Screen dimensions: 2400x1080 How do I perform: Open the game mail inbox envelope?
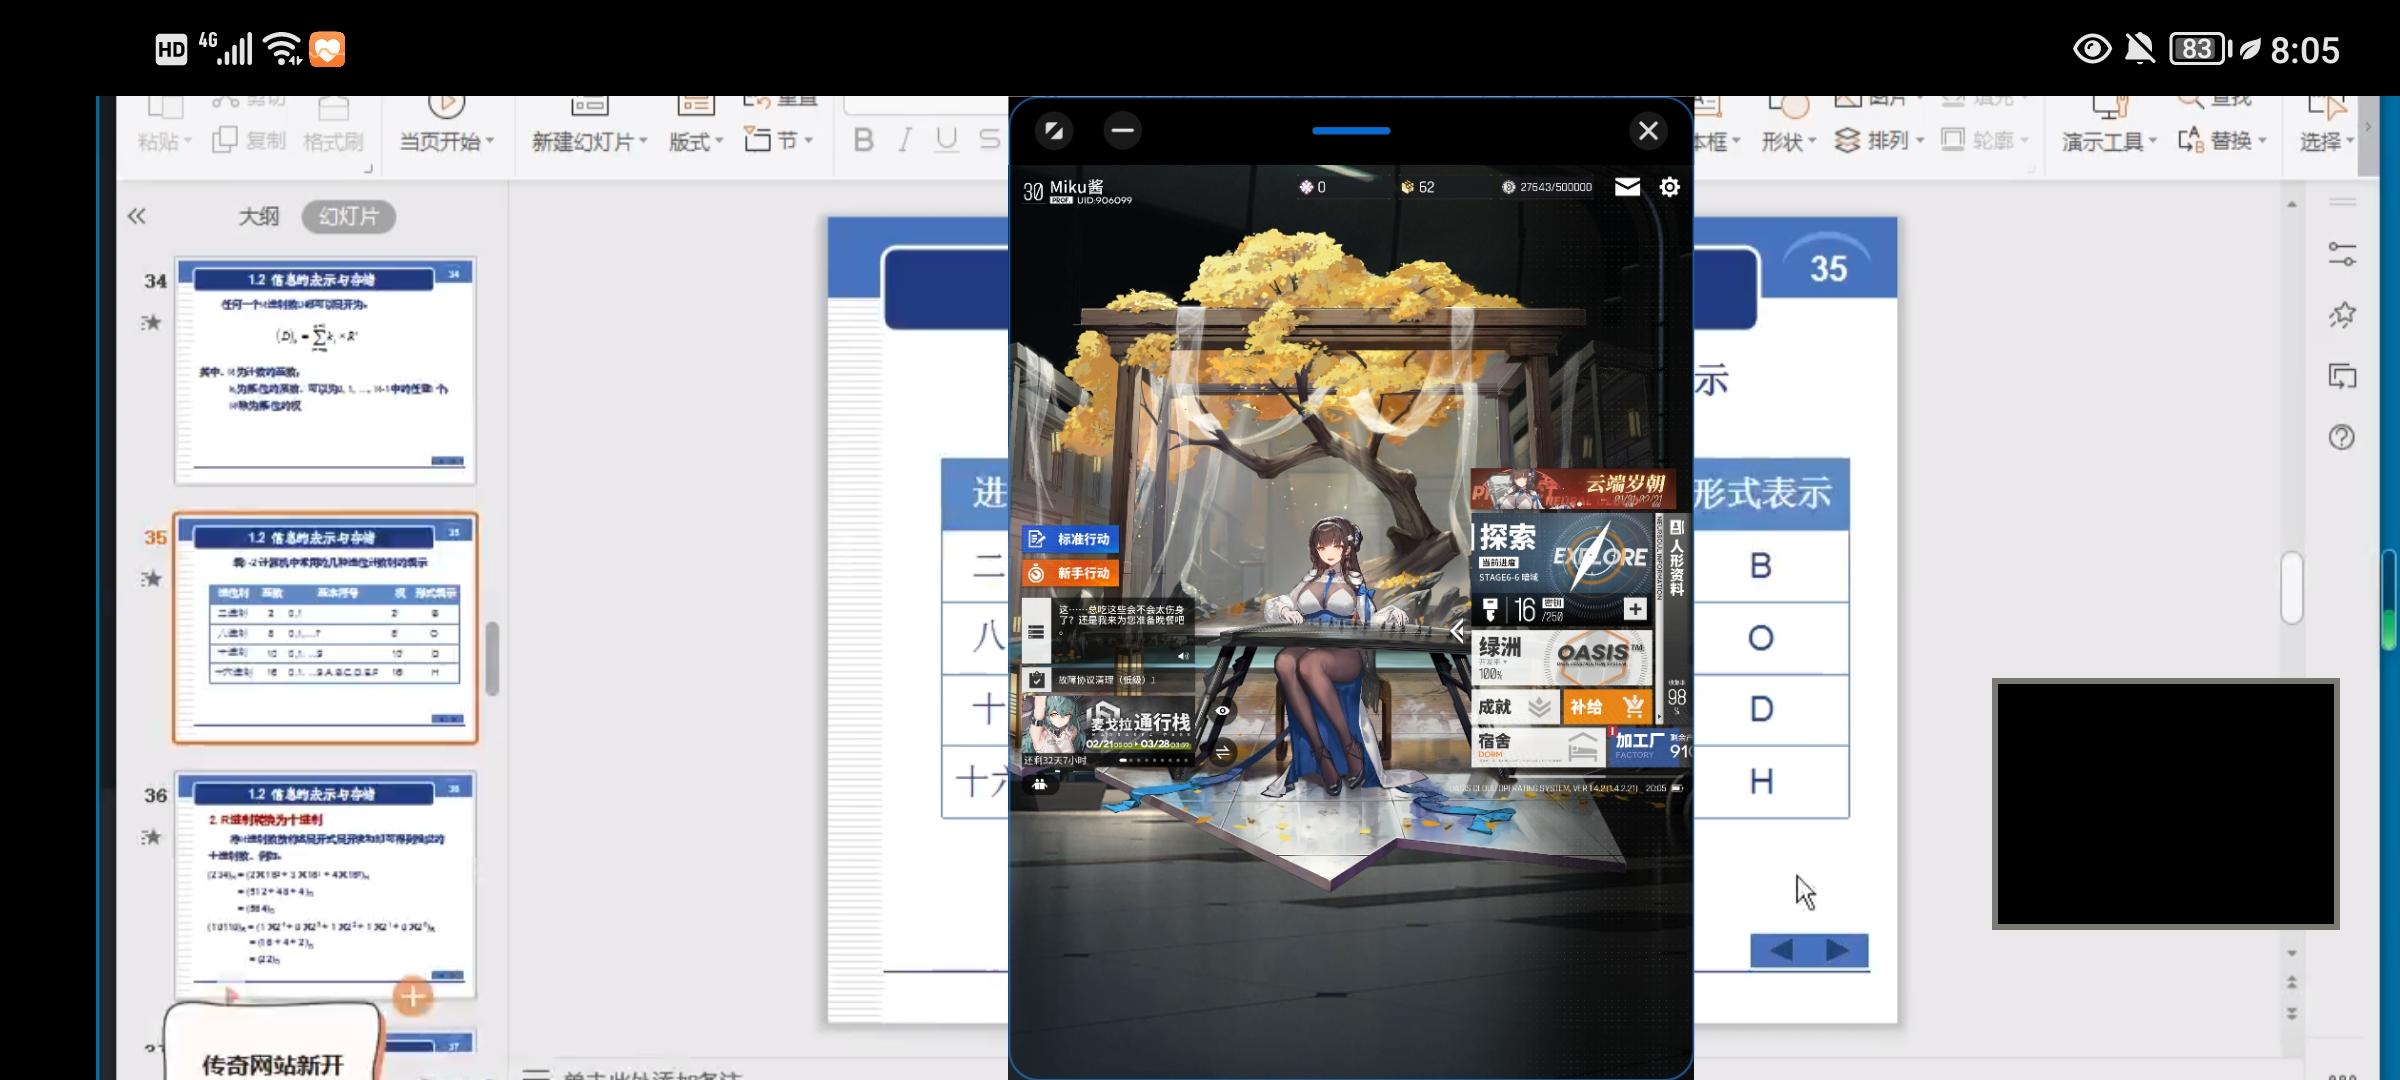coord(1627,187)
